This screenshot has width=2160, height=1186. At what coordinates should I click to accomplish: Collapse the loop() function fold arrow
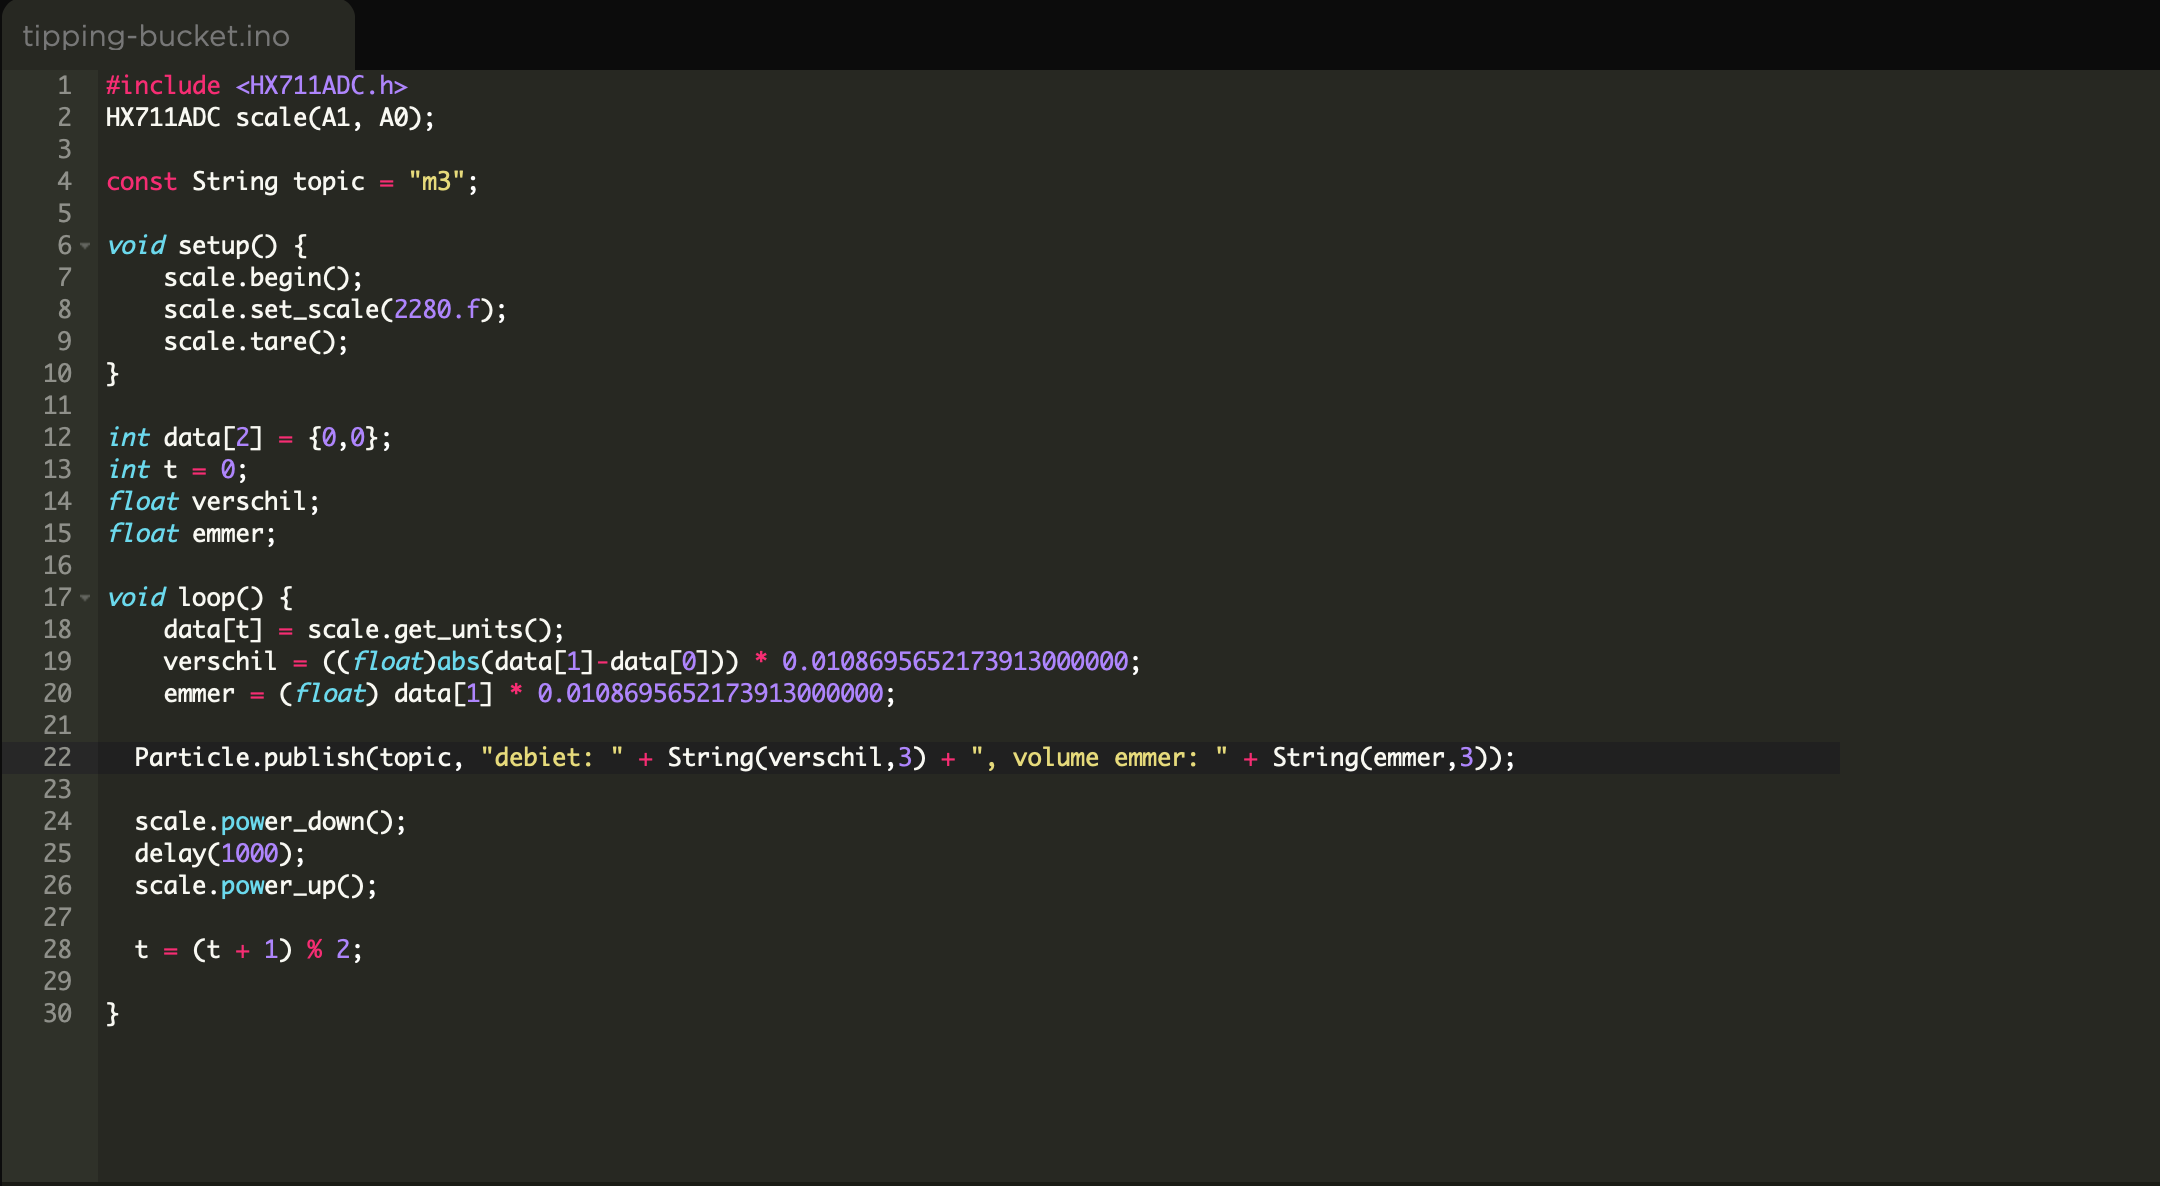tap(86, 598)
